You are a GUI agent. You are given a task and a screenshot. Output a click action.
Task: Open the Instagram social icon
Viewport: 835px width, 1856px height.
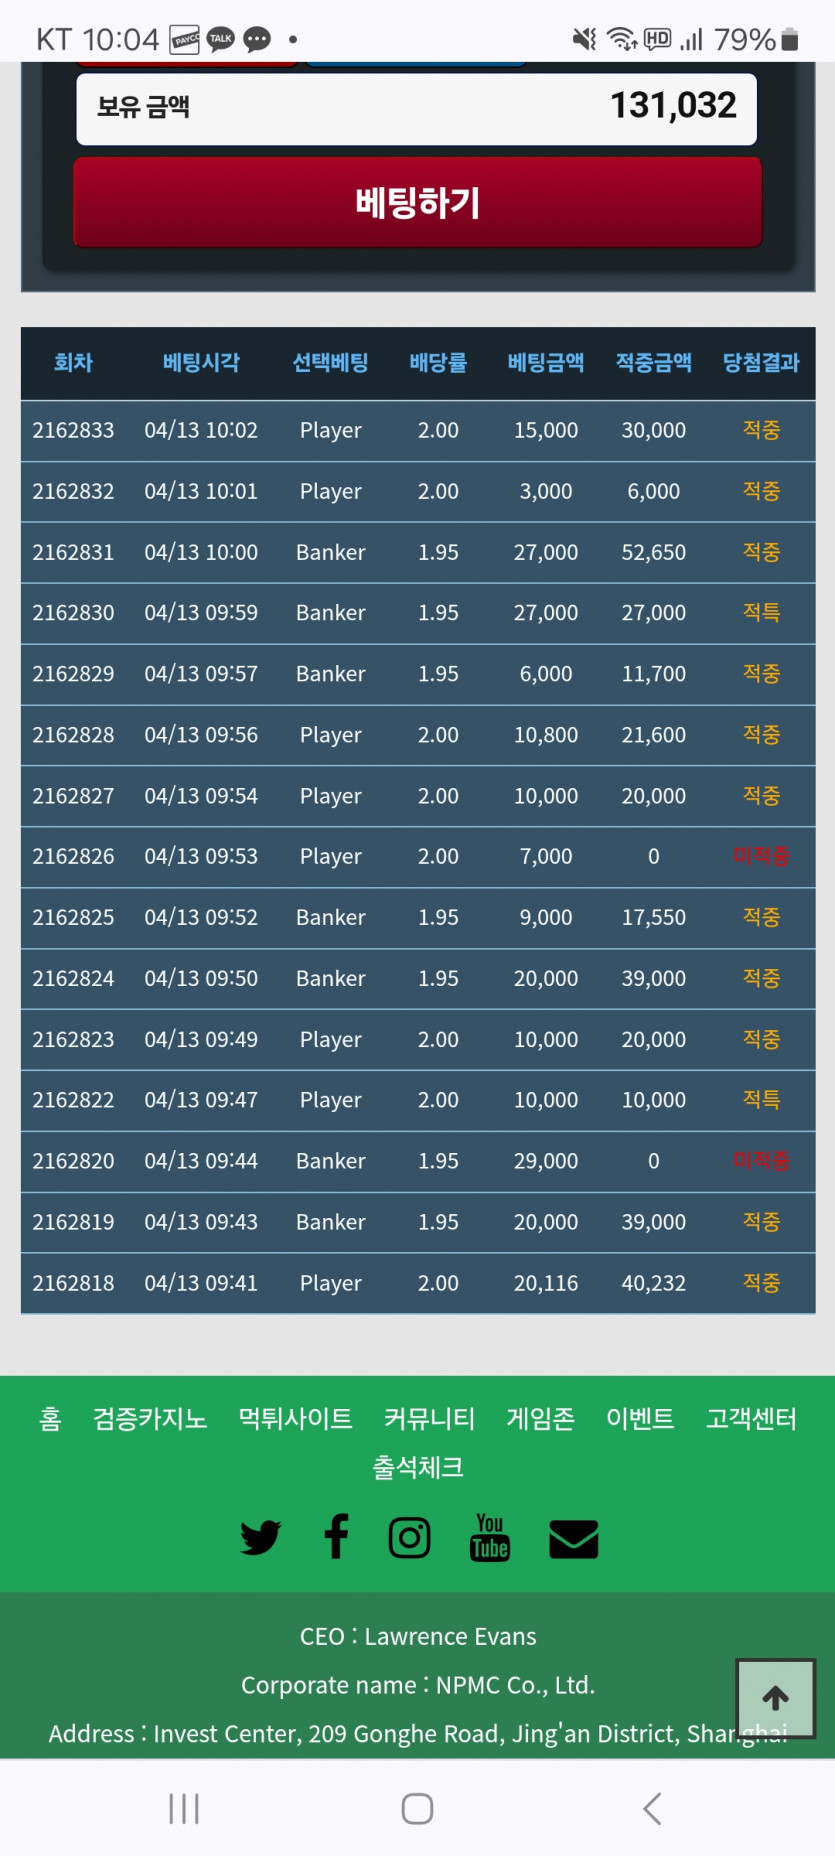pyautogui.click(x=409, y=1537)
